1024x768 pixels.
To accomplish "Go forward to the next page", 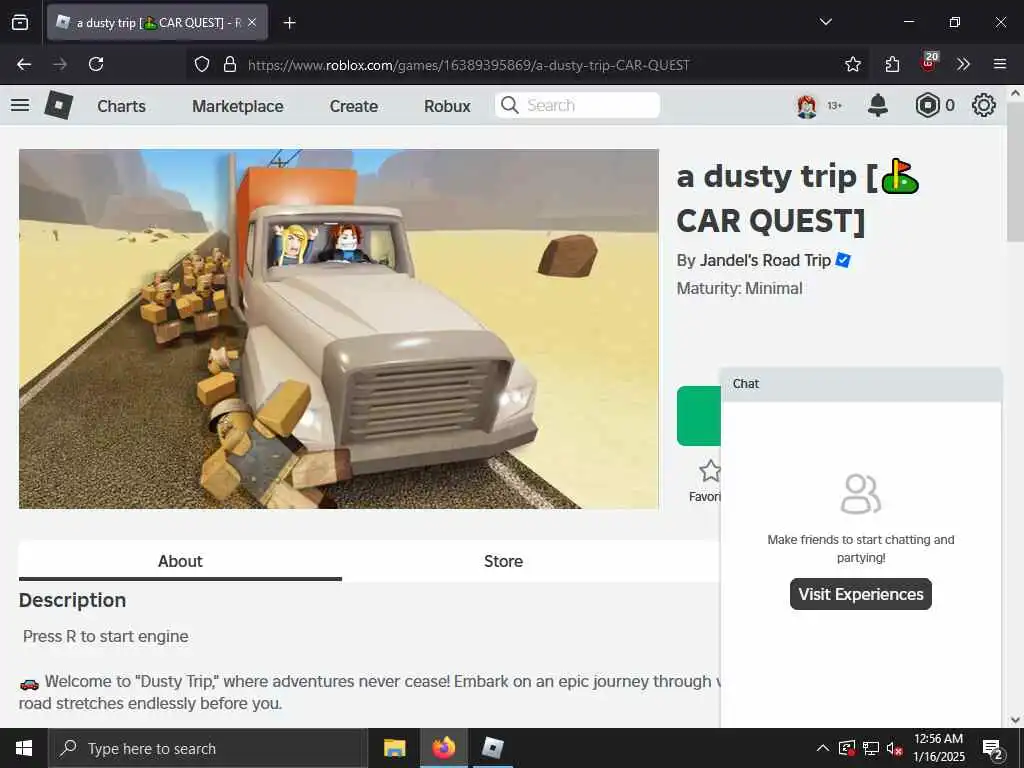I will tap(60, 64).
